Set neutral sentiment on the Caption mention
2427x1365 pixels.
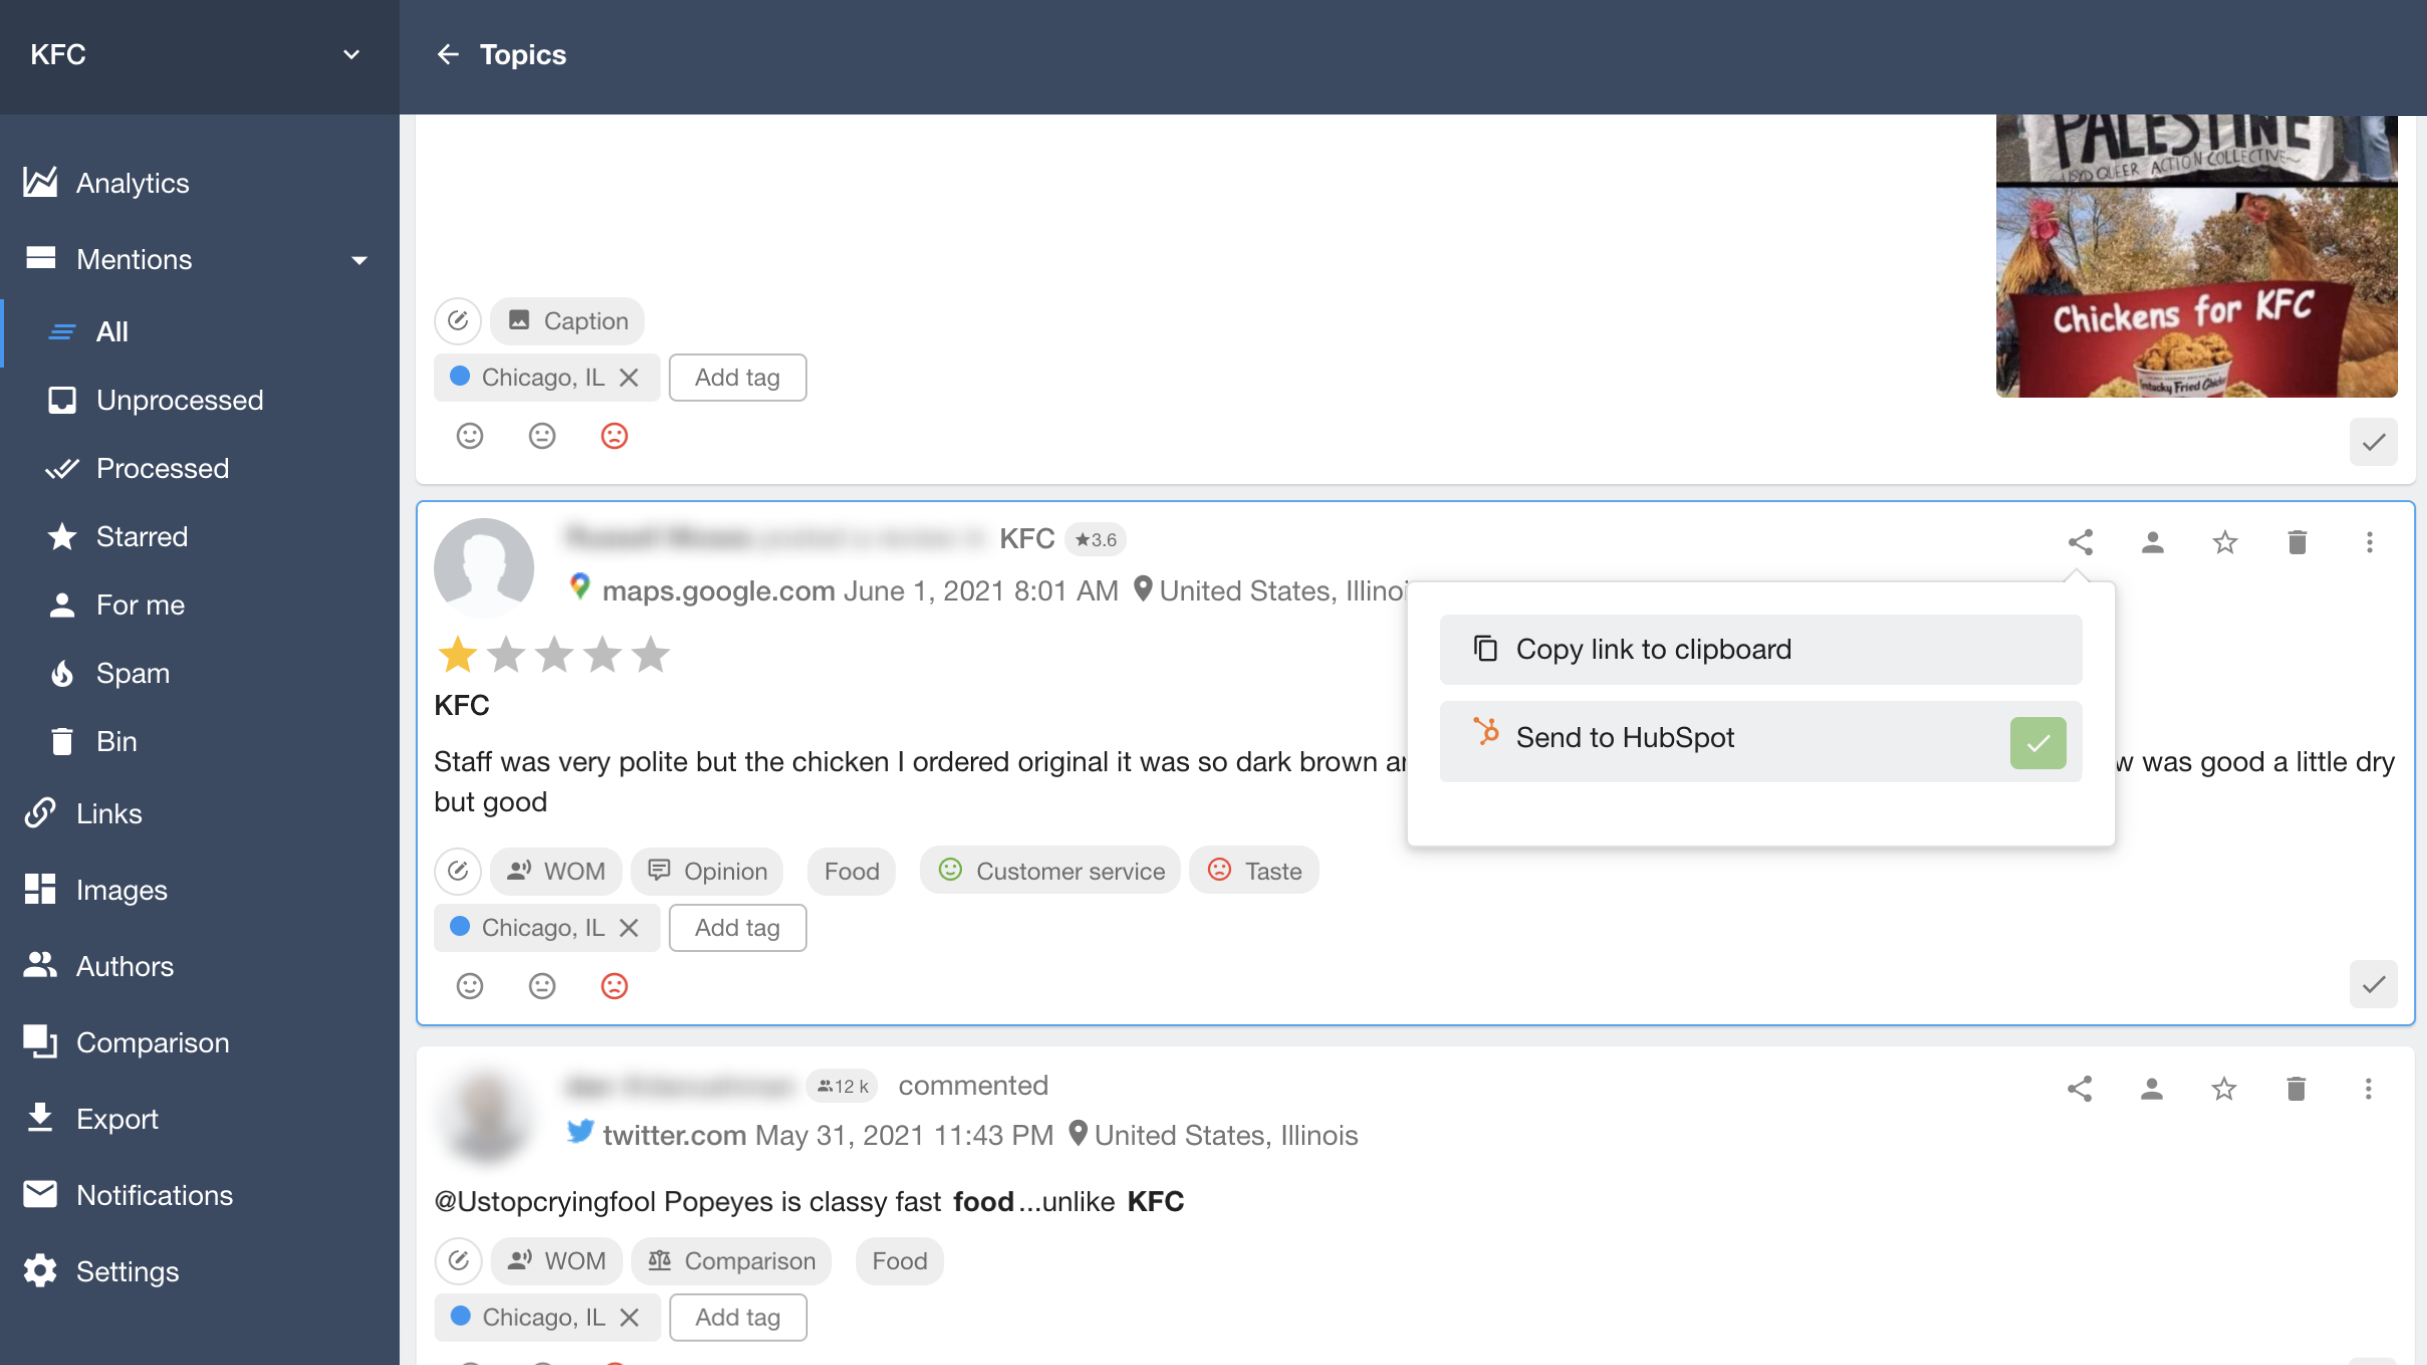[x=542, y=436]
